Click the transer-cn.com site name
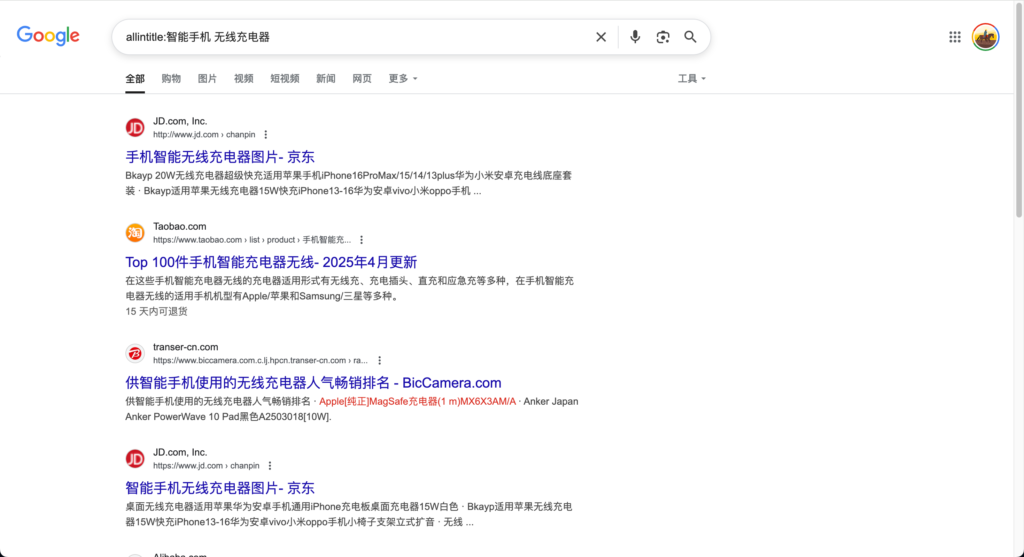1024x557 pixels. (185, 347)
